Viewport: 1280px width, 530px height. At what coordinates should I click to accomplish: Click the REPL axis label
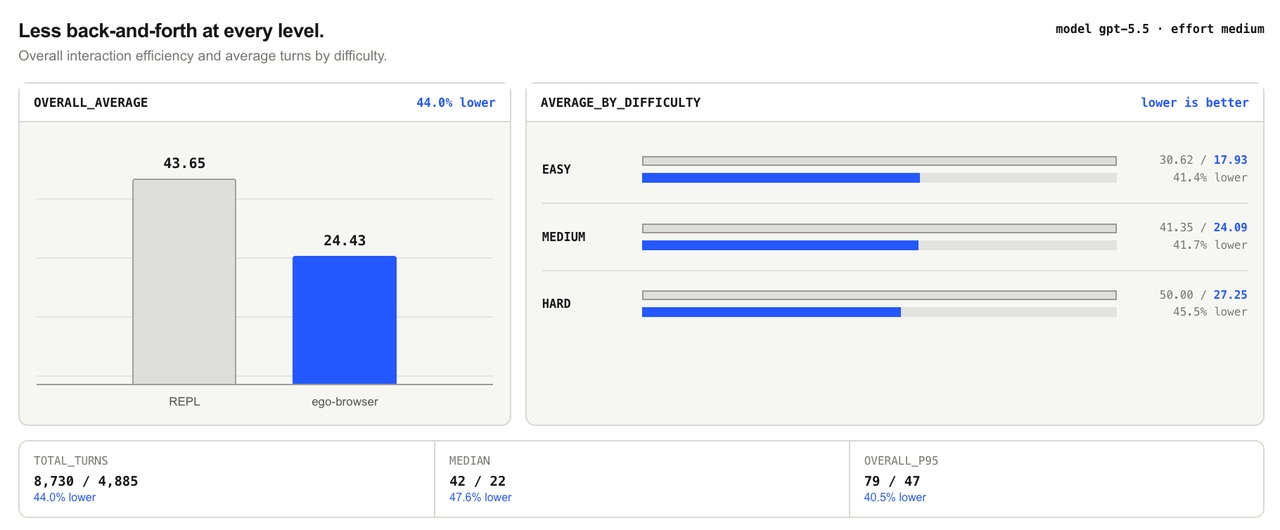[184, 402]
